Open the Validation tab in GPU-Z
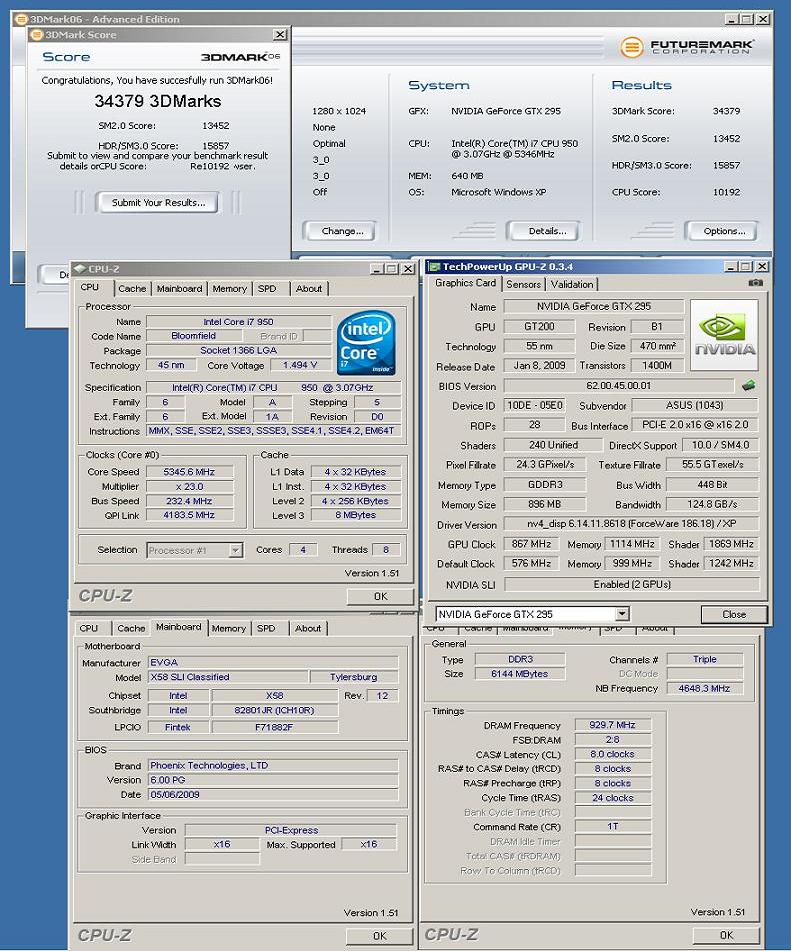The height and width of the screenshot is (951, 791). [572, 284]
